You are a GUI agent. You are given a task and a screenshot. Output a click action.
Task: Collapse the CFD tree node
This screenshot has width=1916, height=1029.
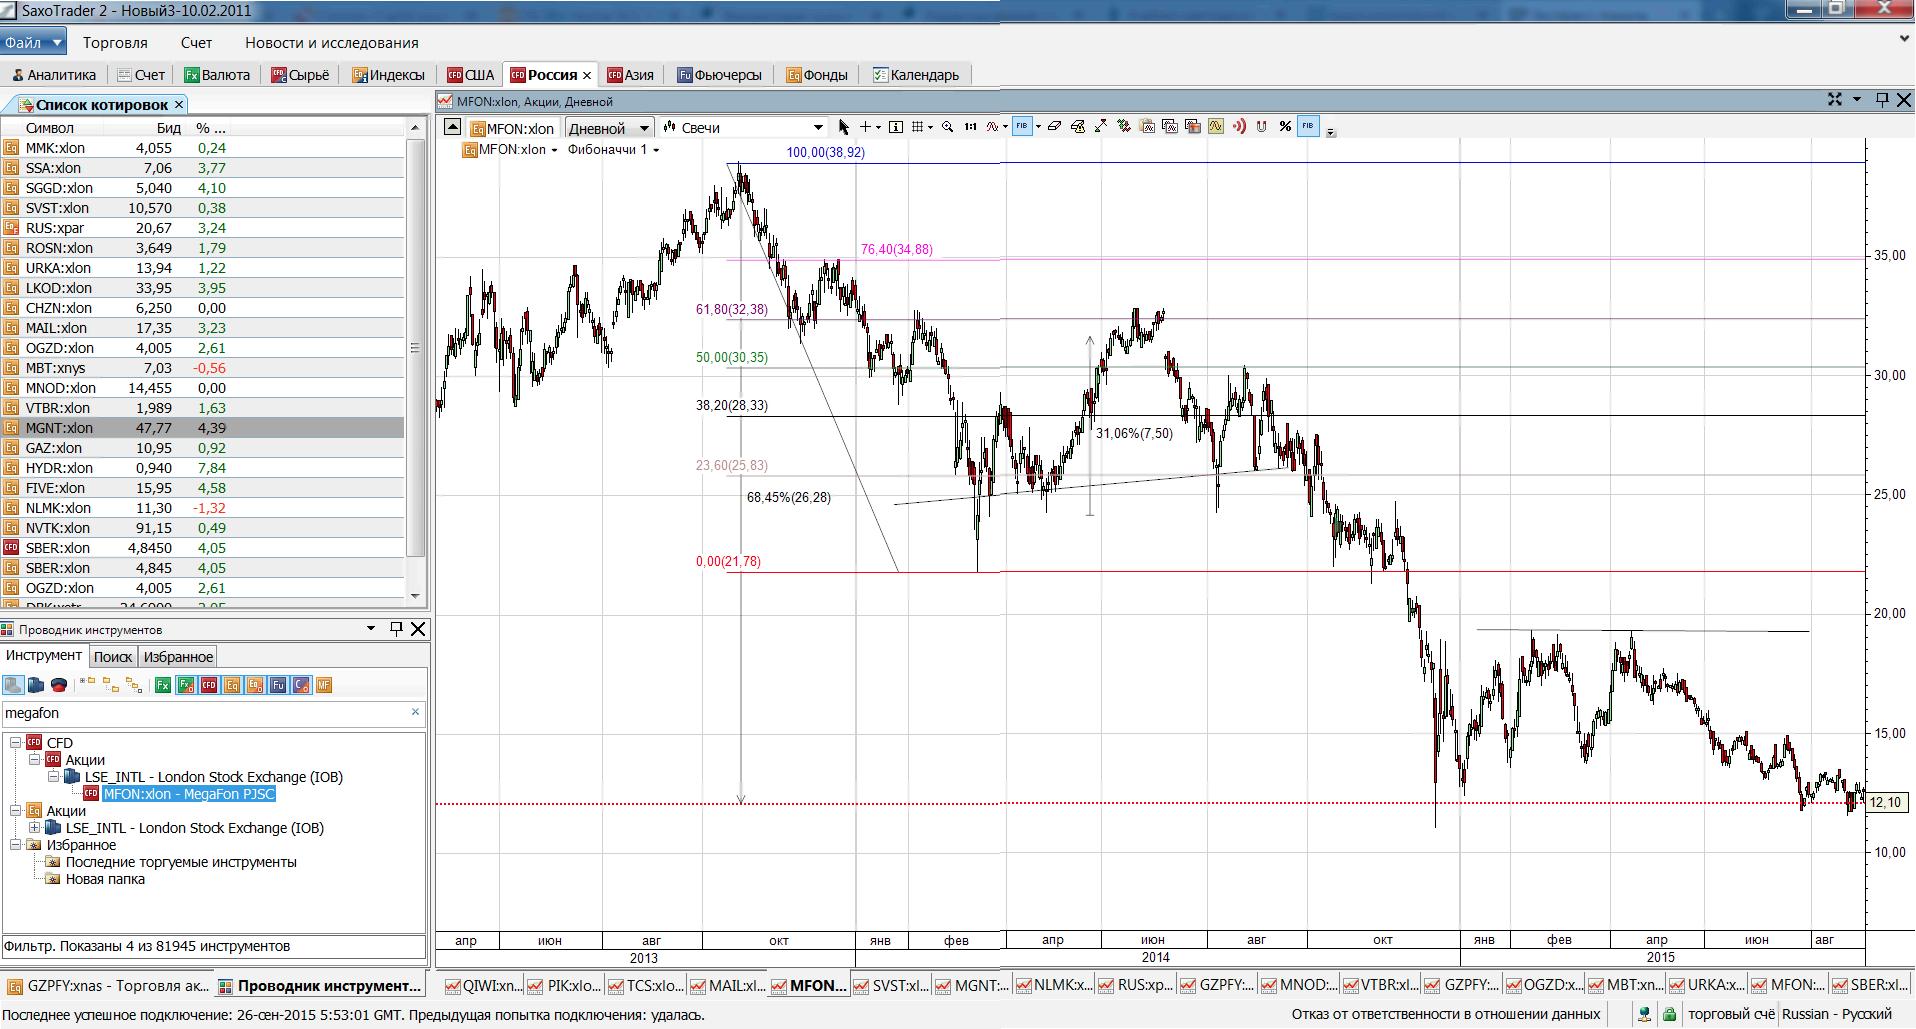tap(16, 743)
